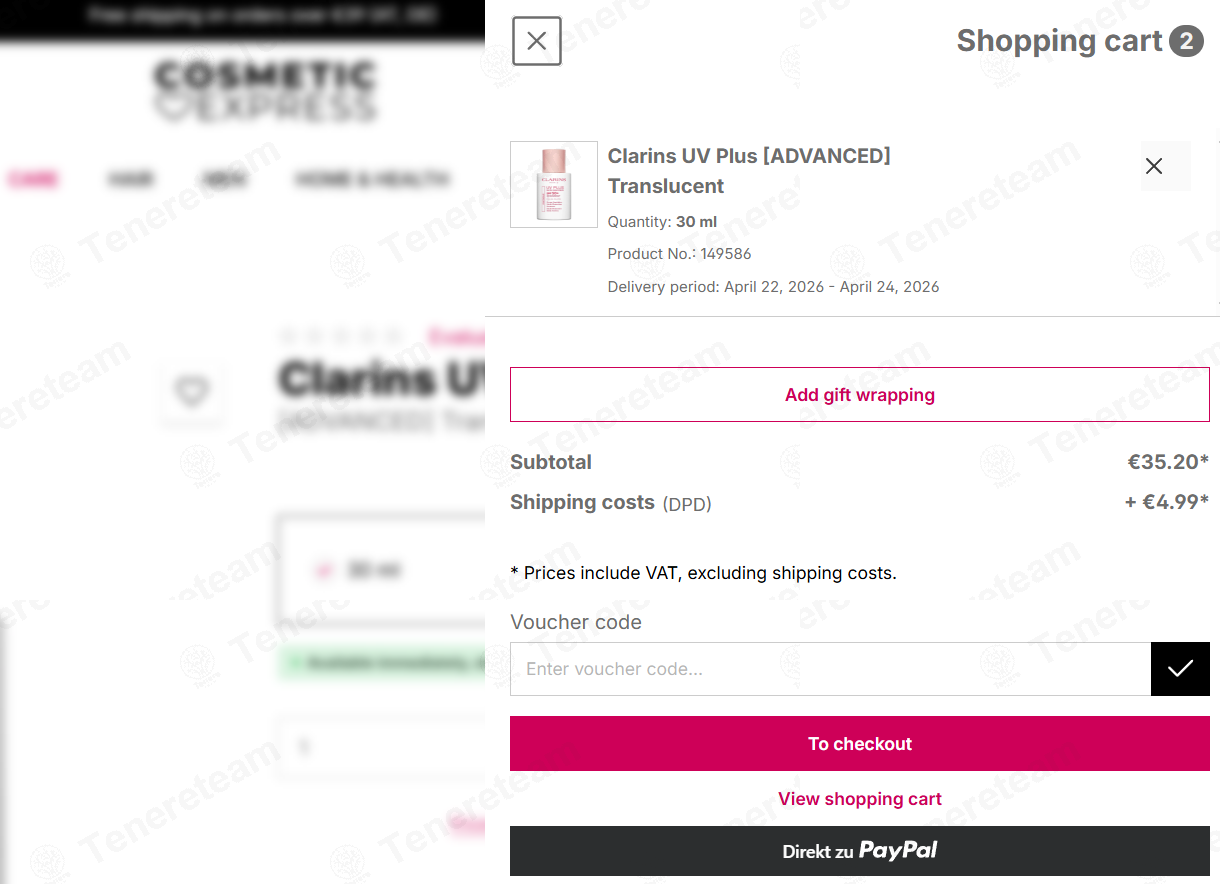1220x884 pixels.
Task: Add gift wrapping to the order
Action: (860, 394)
